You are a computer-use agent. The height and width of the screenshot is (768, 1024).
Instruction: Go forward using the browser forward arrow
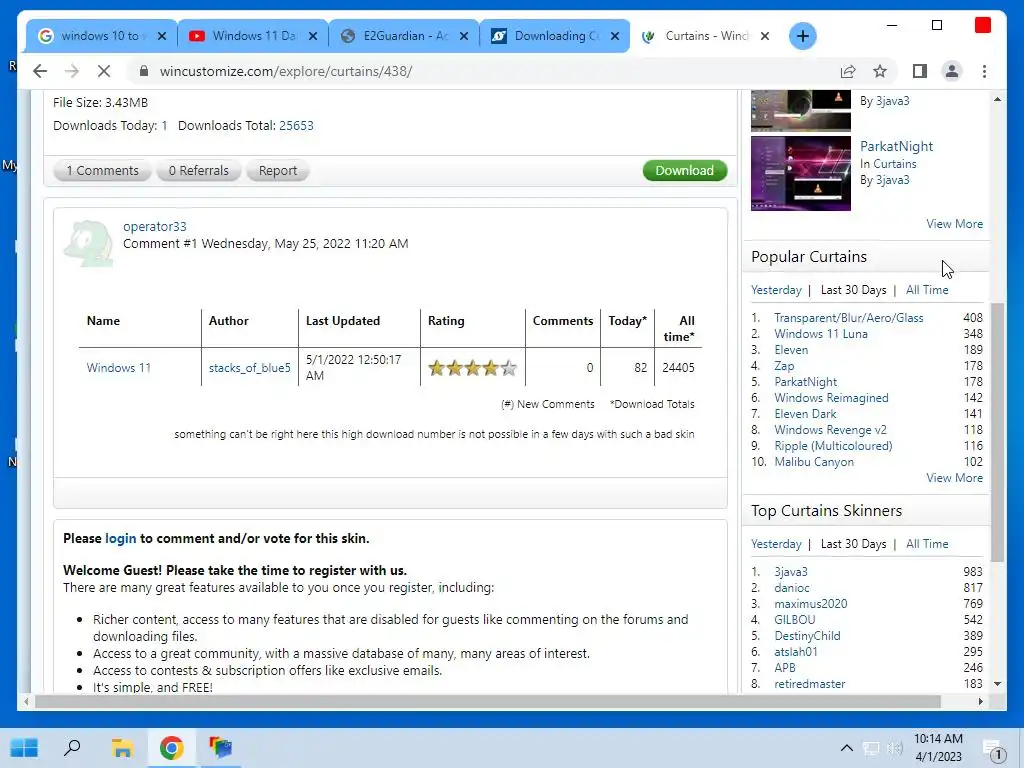pos(72,71)
